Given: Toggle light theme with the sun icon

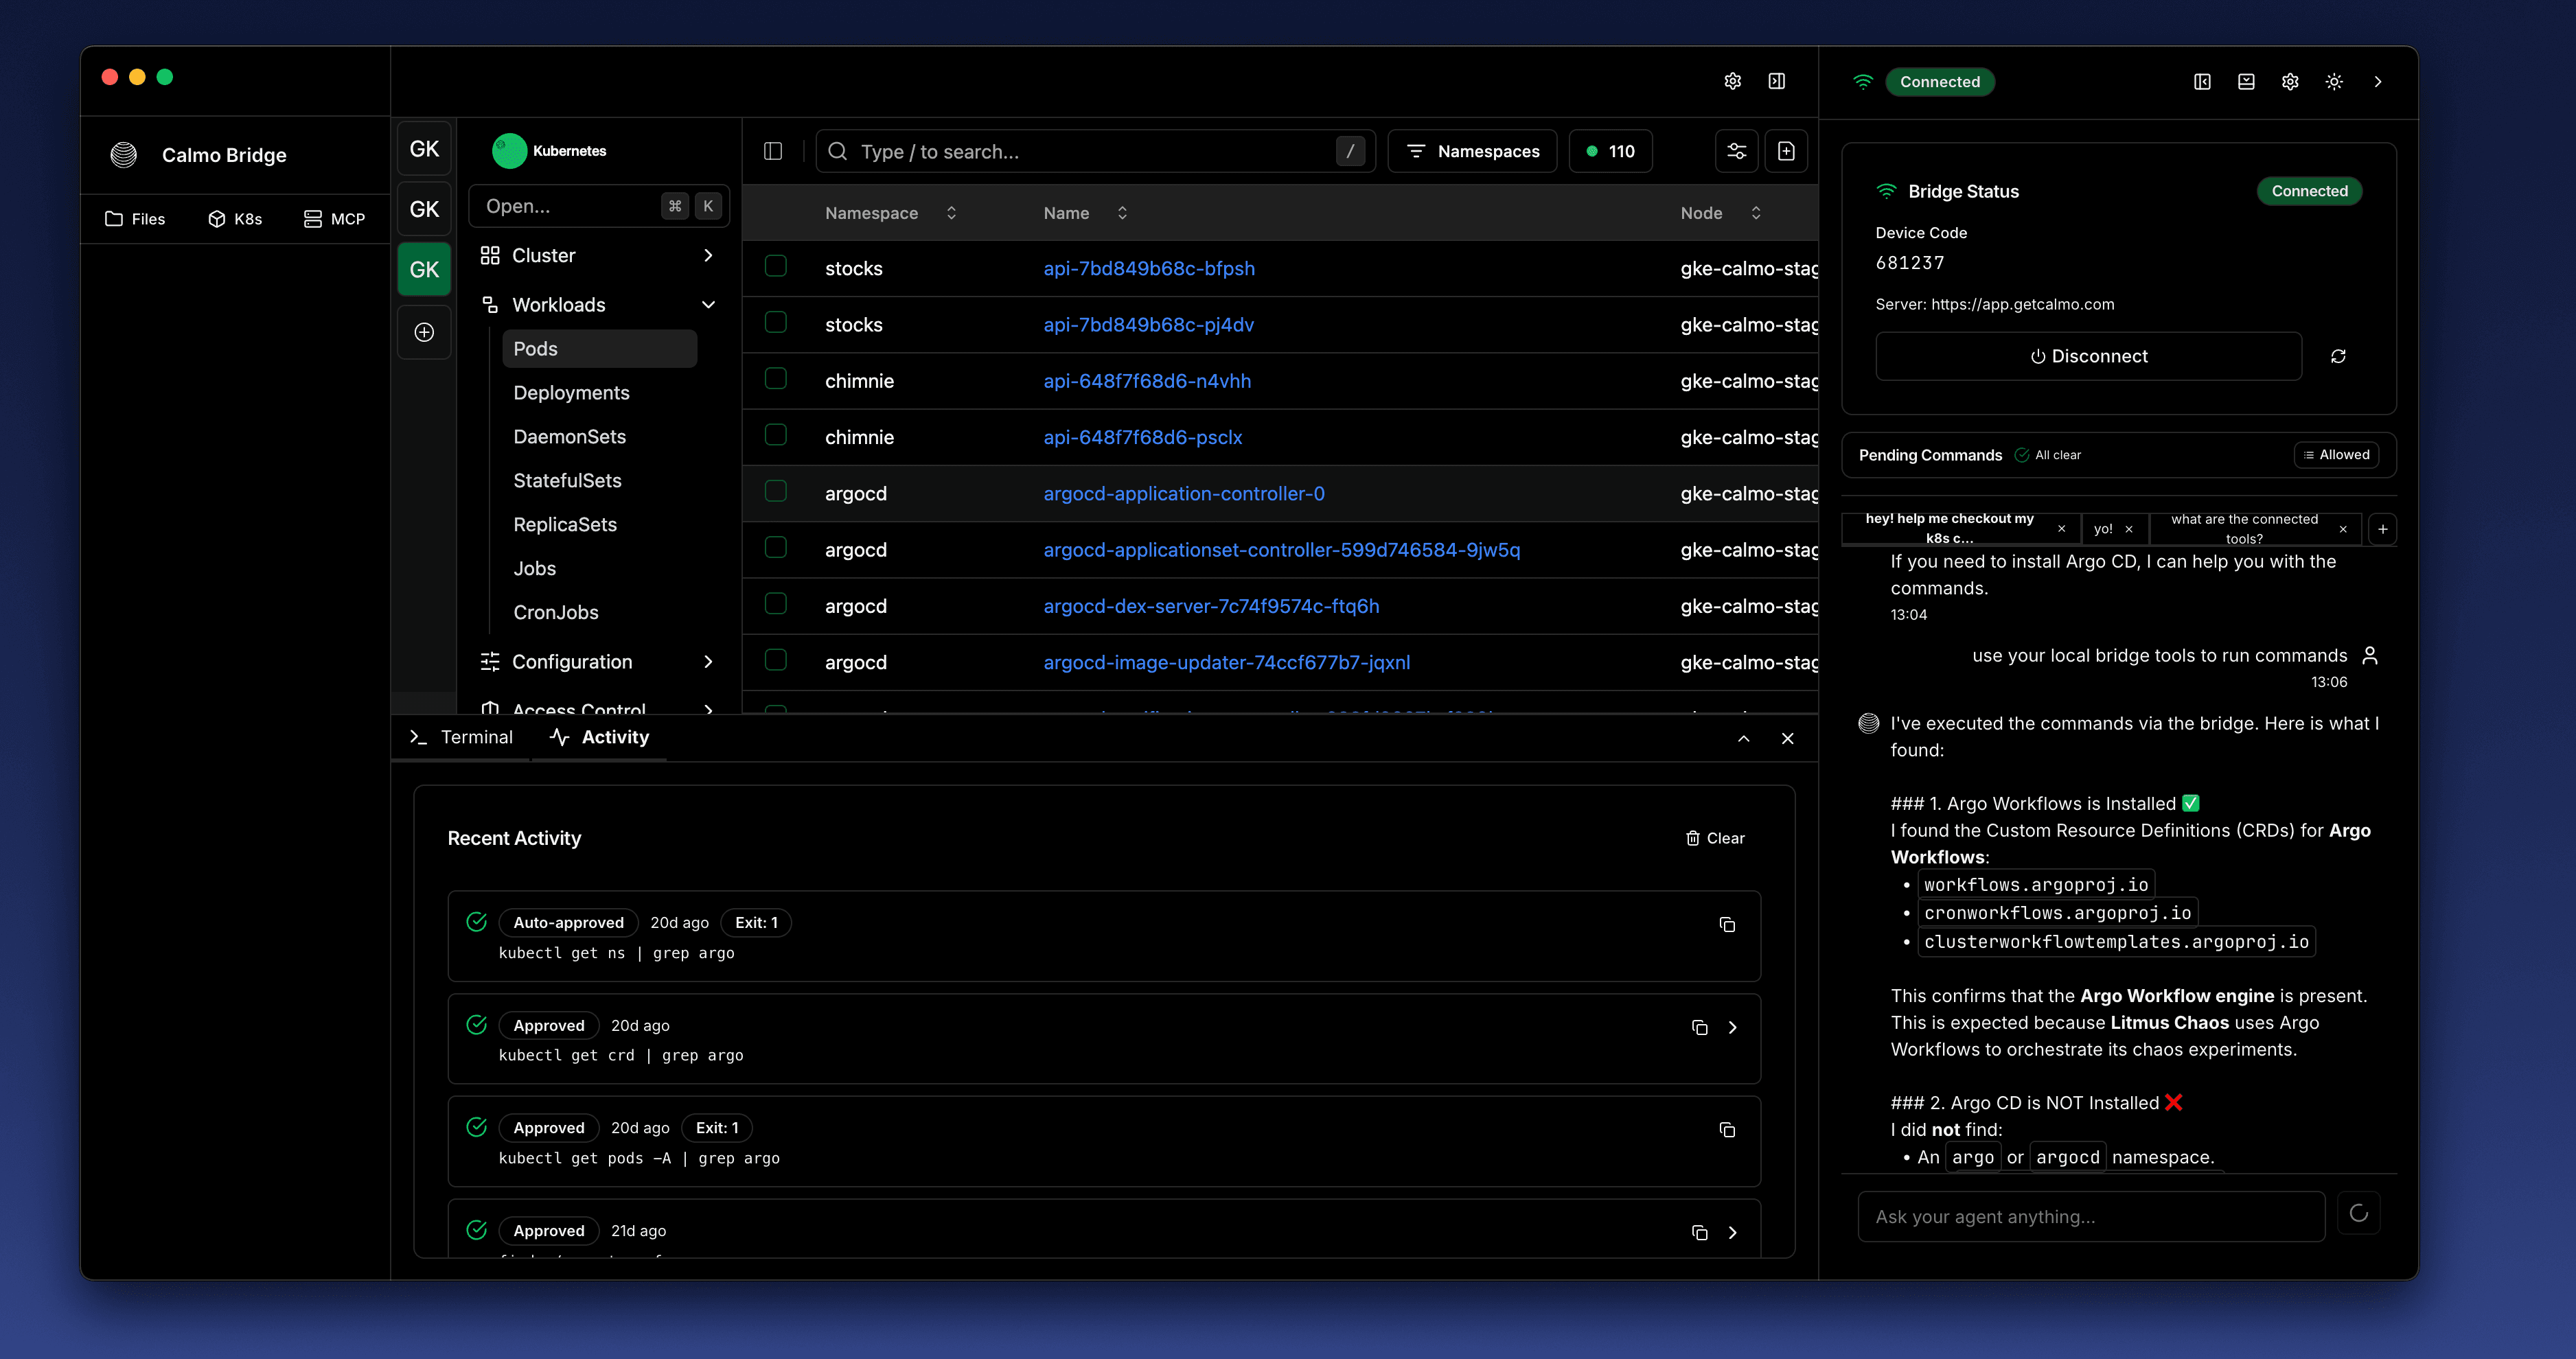Looking at the screenshot, I should [2334, 82].
